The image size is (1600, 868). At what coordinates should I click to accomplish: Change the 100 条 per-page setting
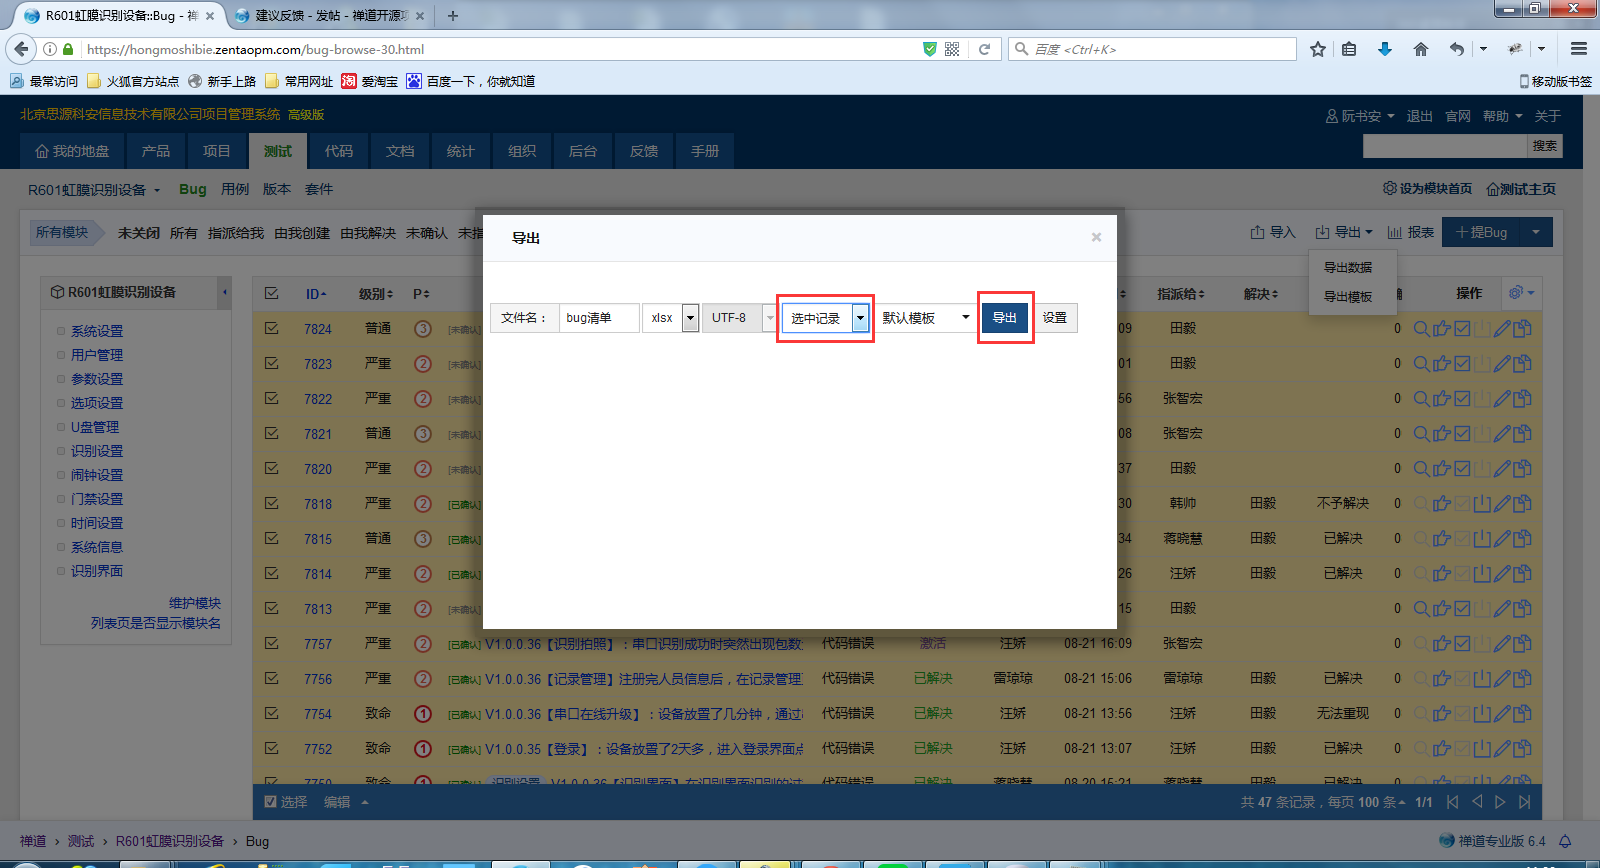click(x=1382, y=802)
